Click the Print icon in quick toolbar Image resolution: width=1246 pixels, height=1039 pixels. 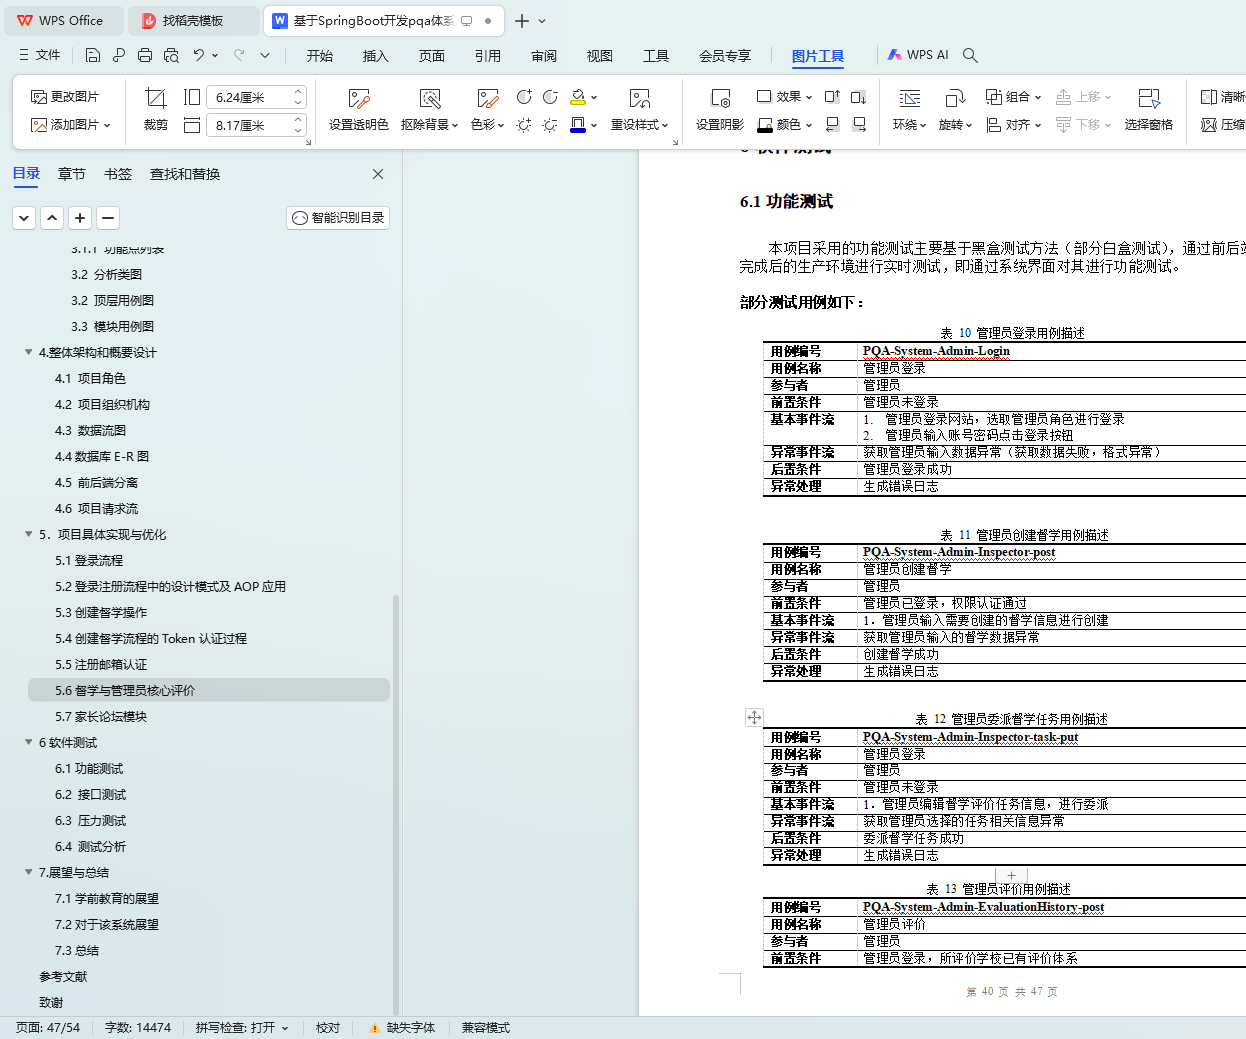coord(145,55)
